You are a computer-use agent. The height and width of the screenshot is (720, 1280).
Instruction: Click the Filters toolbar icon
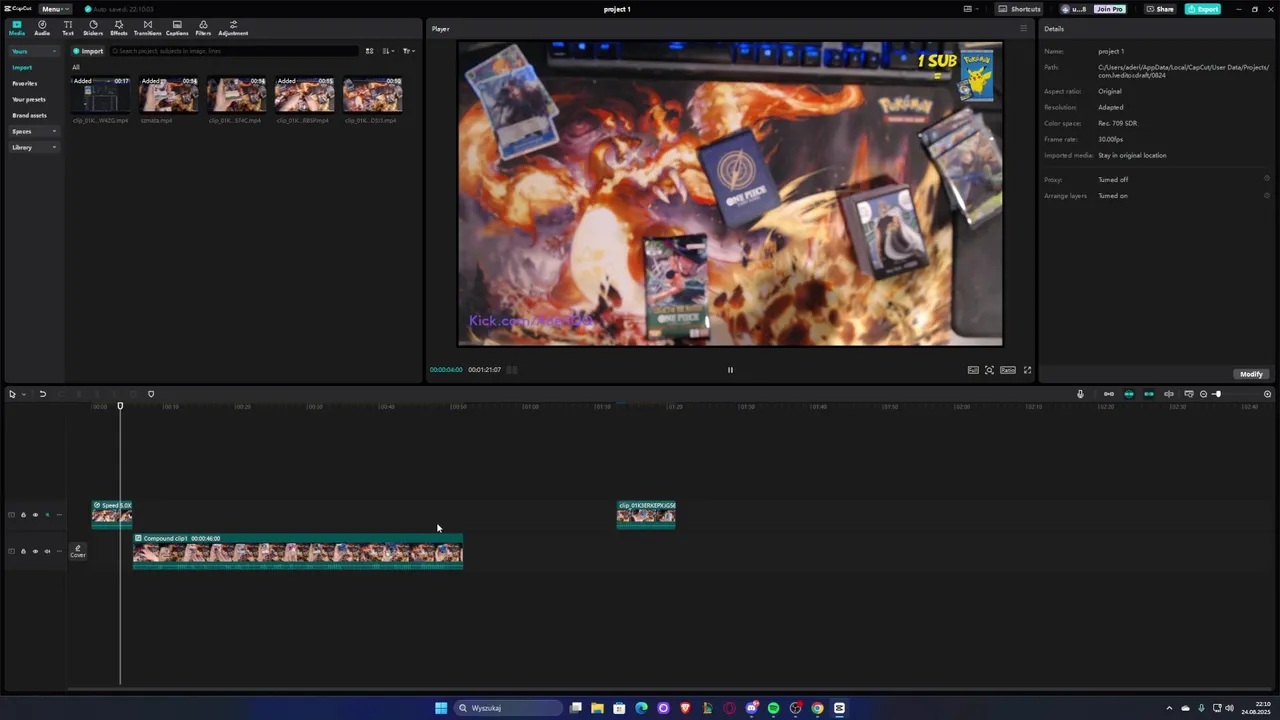[203, 28]
